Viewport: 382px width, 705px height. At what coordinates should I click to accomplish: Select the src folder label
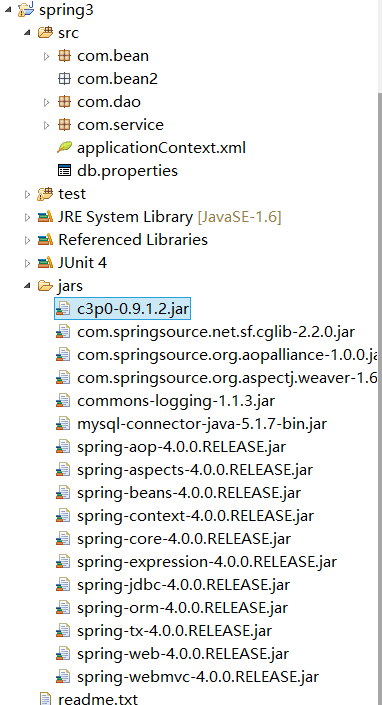(68, 33)
